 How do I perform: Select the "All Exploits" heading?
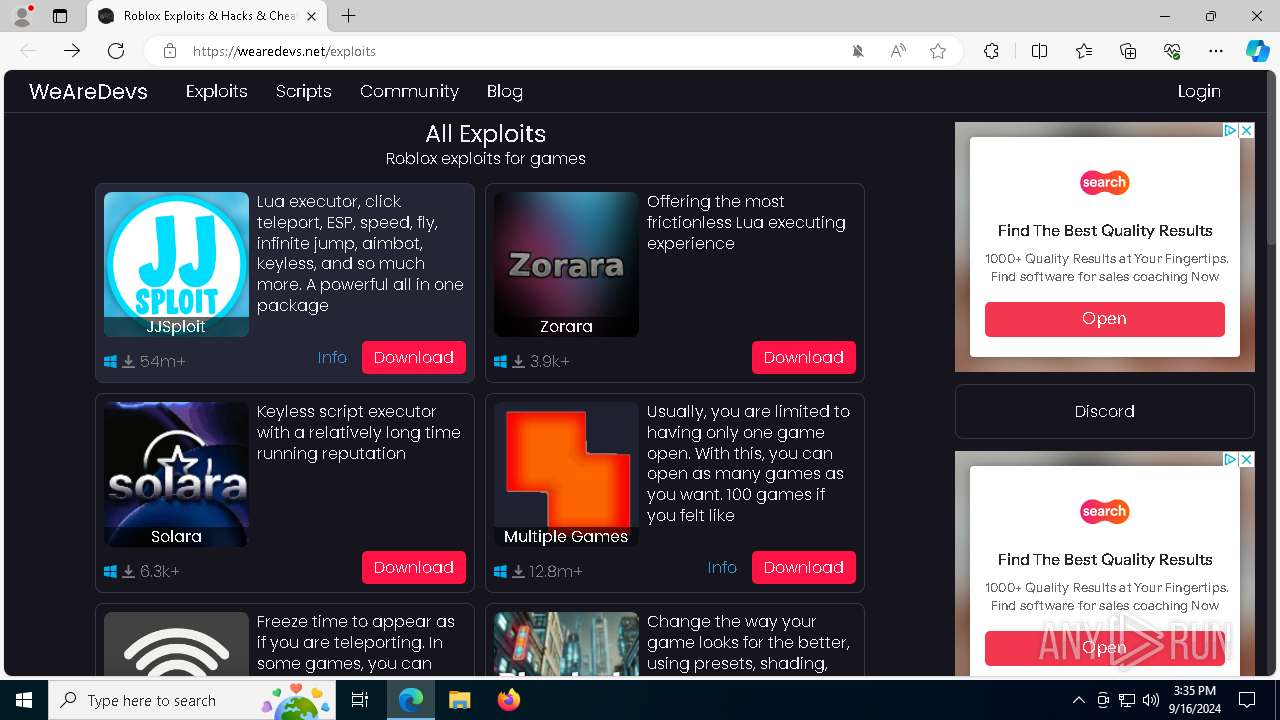pyautogui.click(x=485, y=134)
